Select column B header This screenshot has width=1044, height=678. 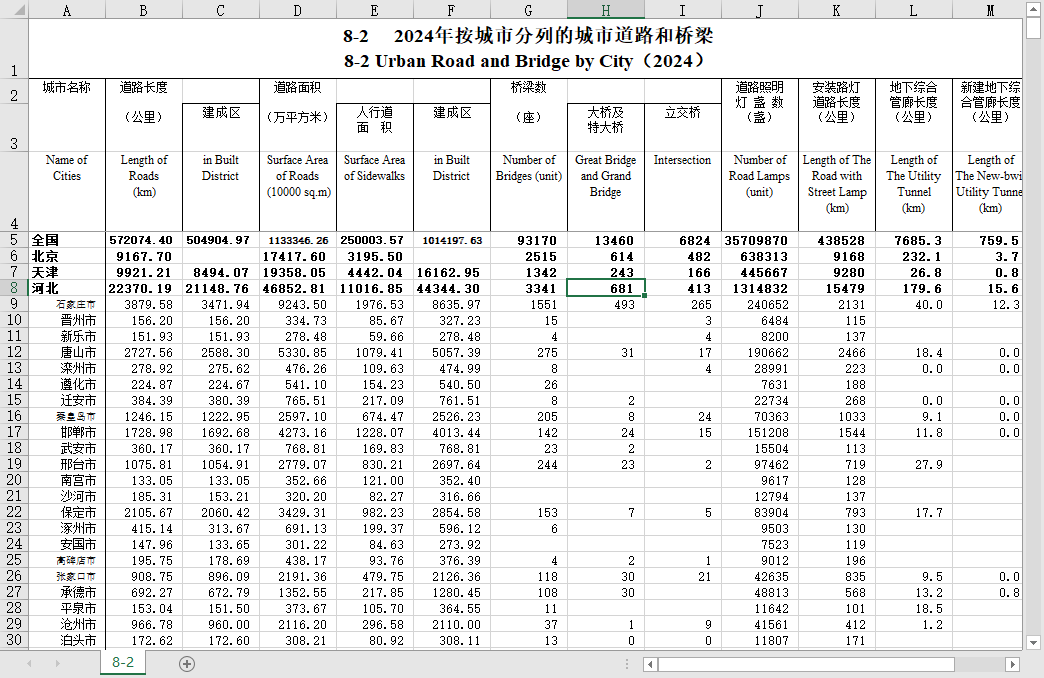coord(144,10)
